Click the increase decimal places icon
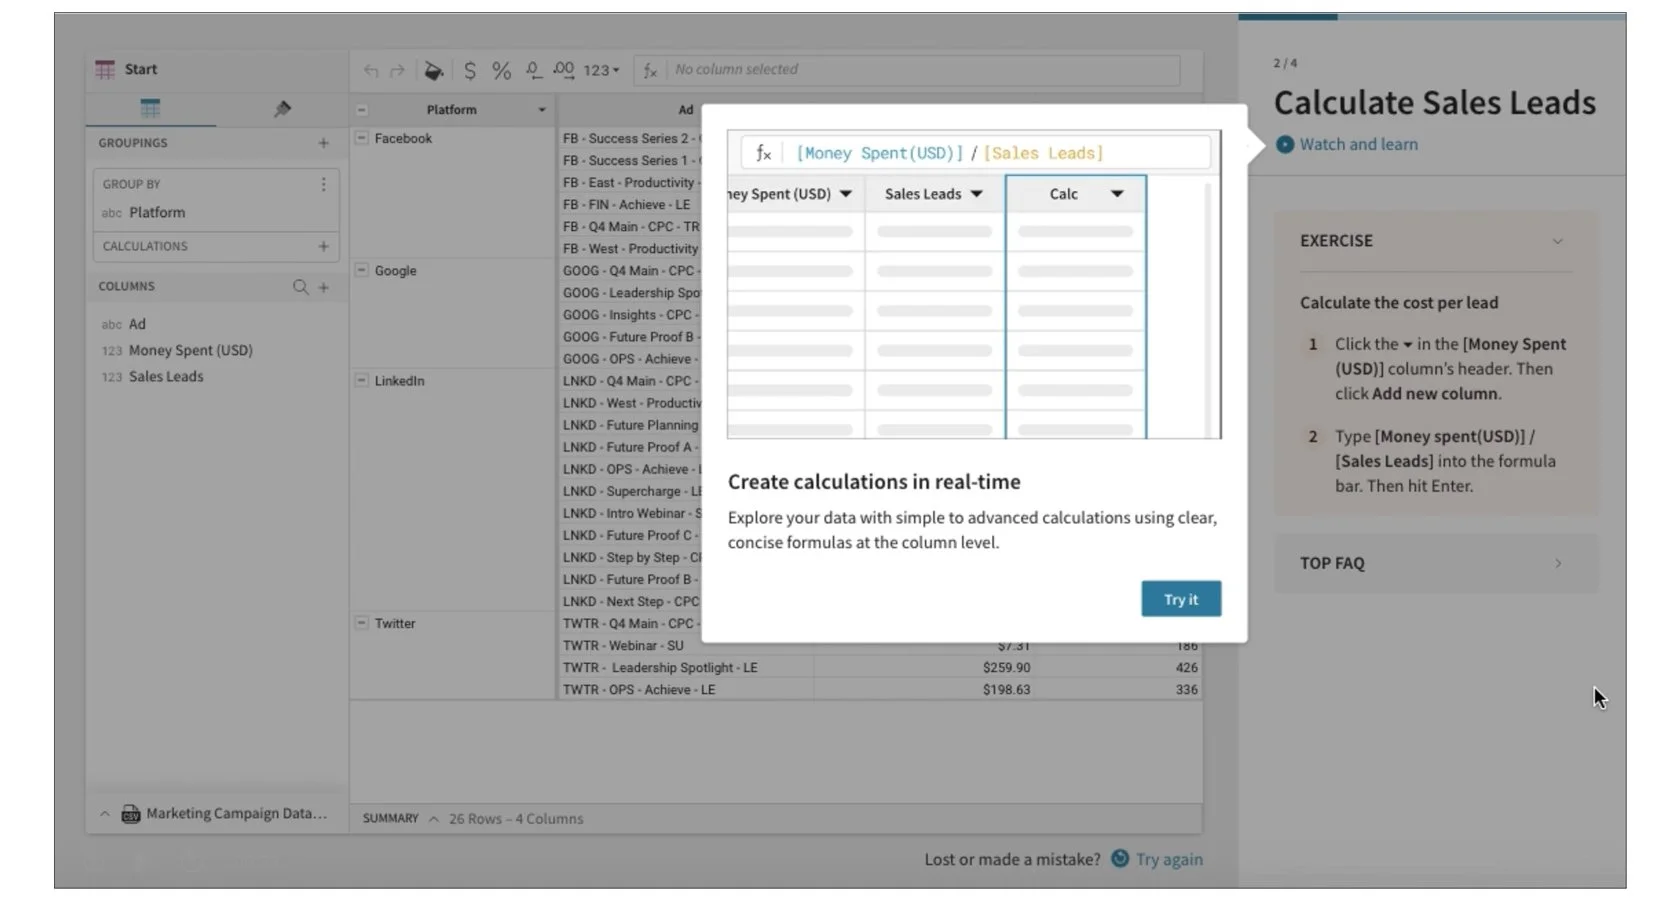The height and width of the screenshot is (900, 1680). tap(564, 70)
